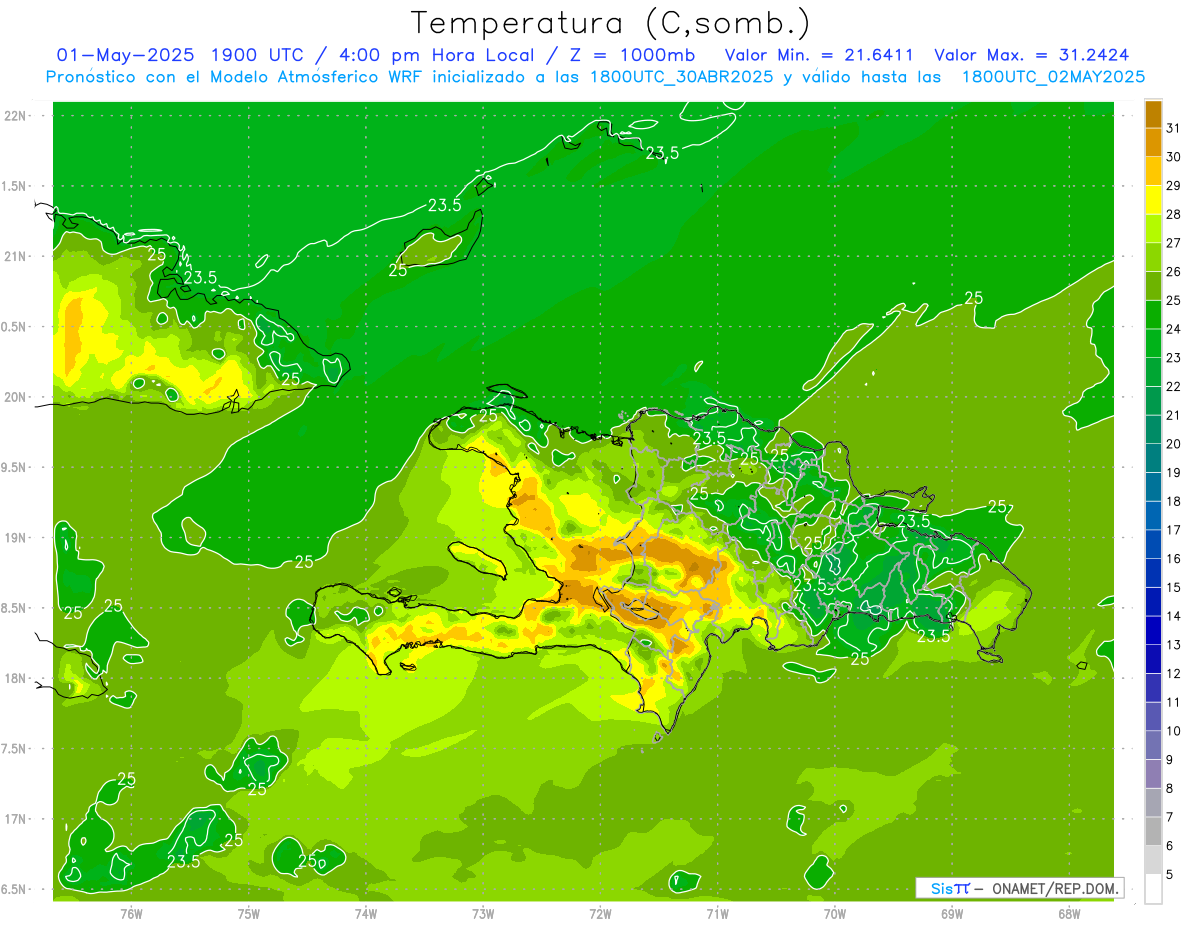
Task: Click the dark orange legend swatch above 31
Action: tap(1153, 114)
